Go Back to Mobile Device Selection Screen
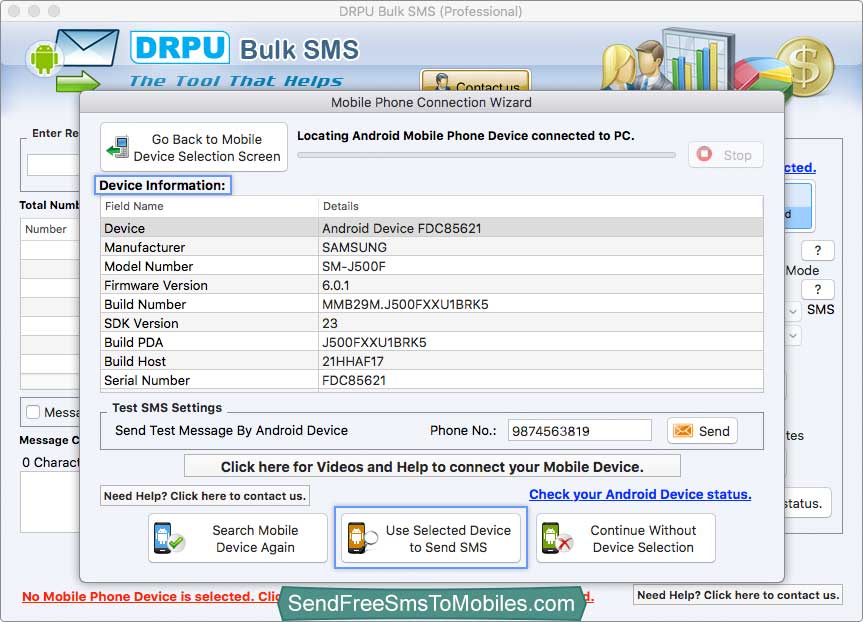This screenshot has height=622, width=863. click(x=194, y=147)
